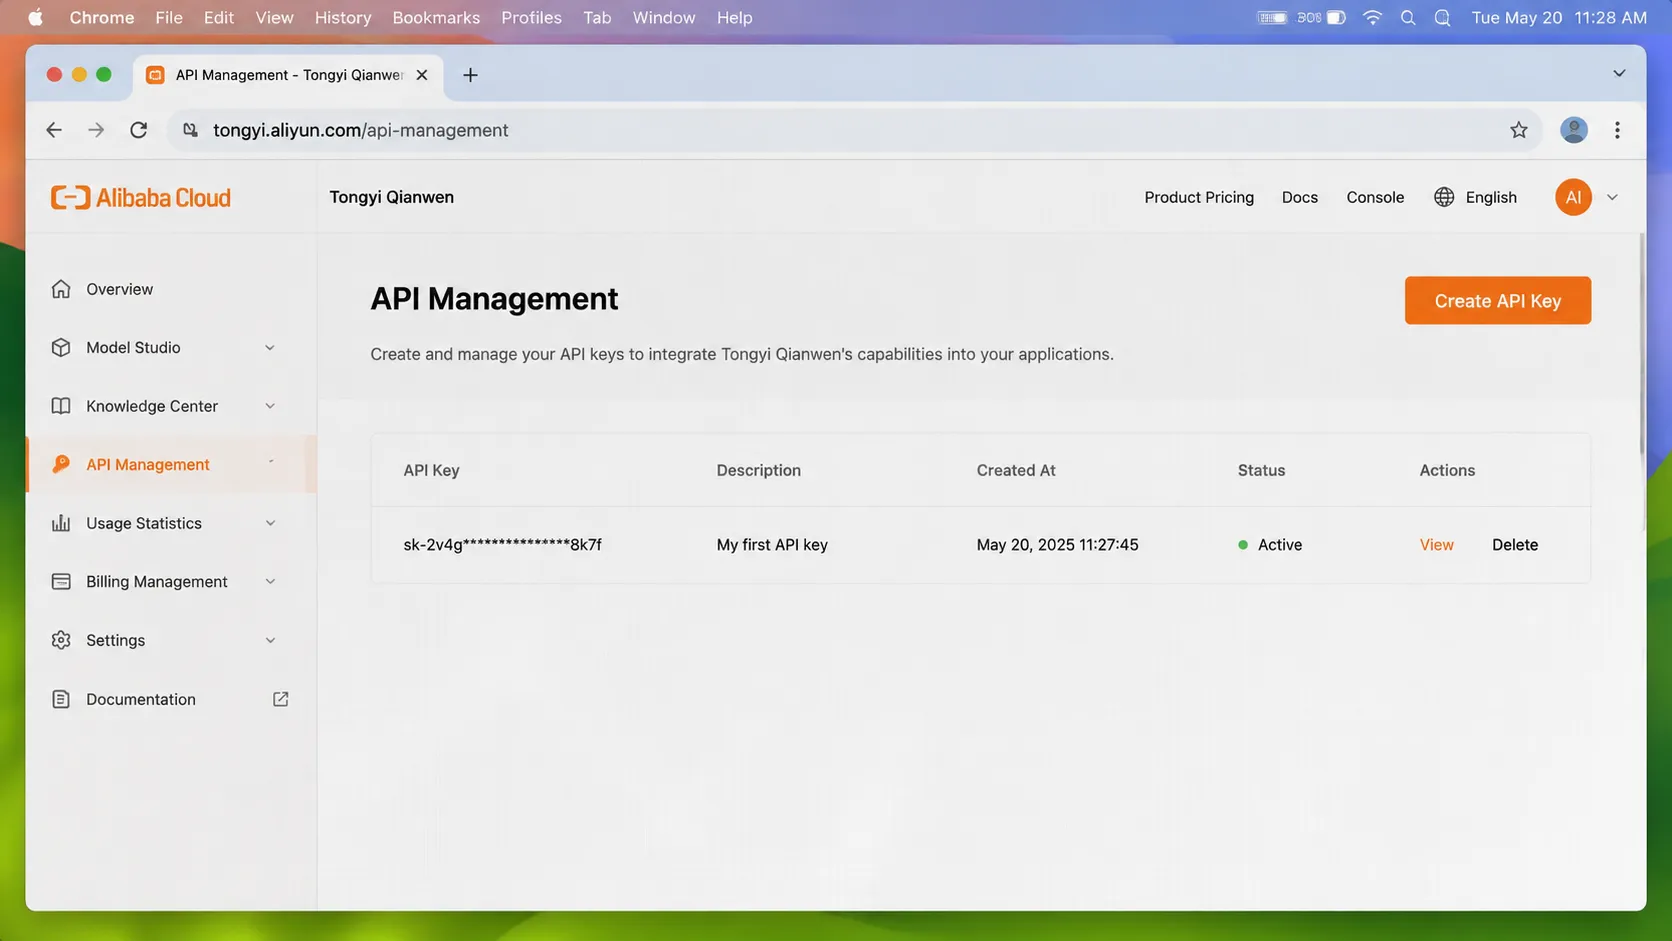Click the external link icon beside Documentation
This screenshot has height=941, width=1672.
(x=281, y=699)
